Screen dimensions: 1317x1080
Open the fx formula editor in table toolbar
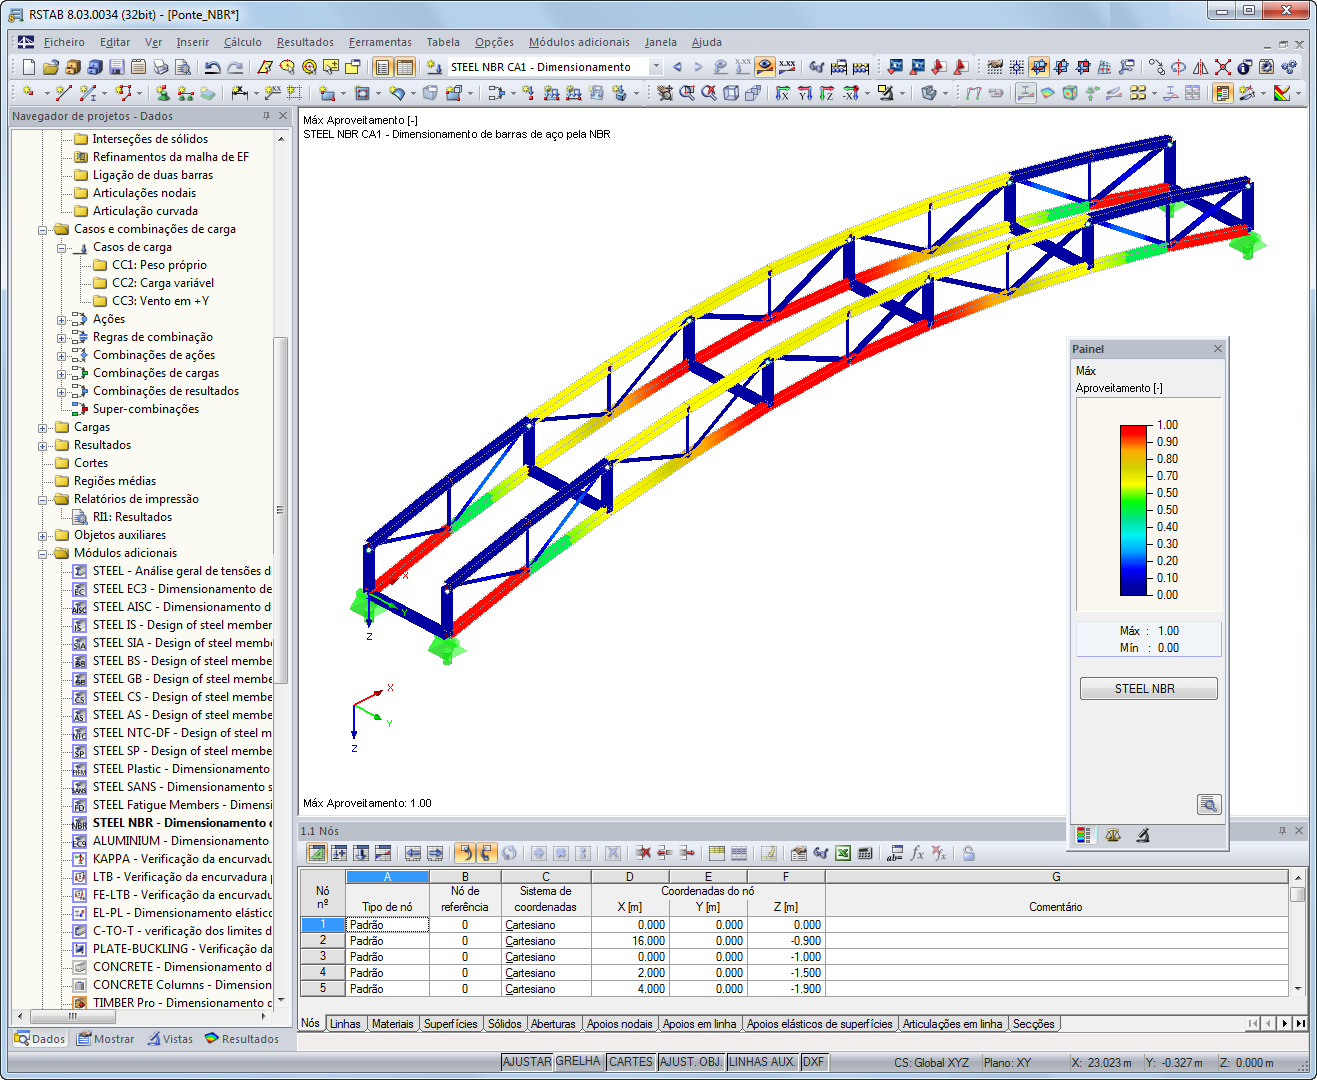(x=916, y=854)
